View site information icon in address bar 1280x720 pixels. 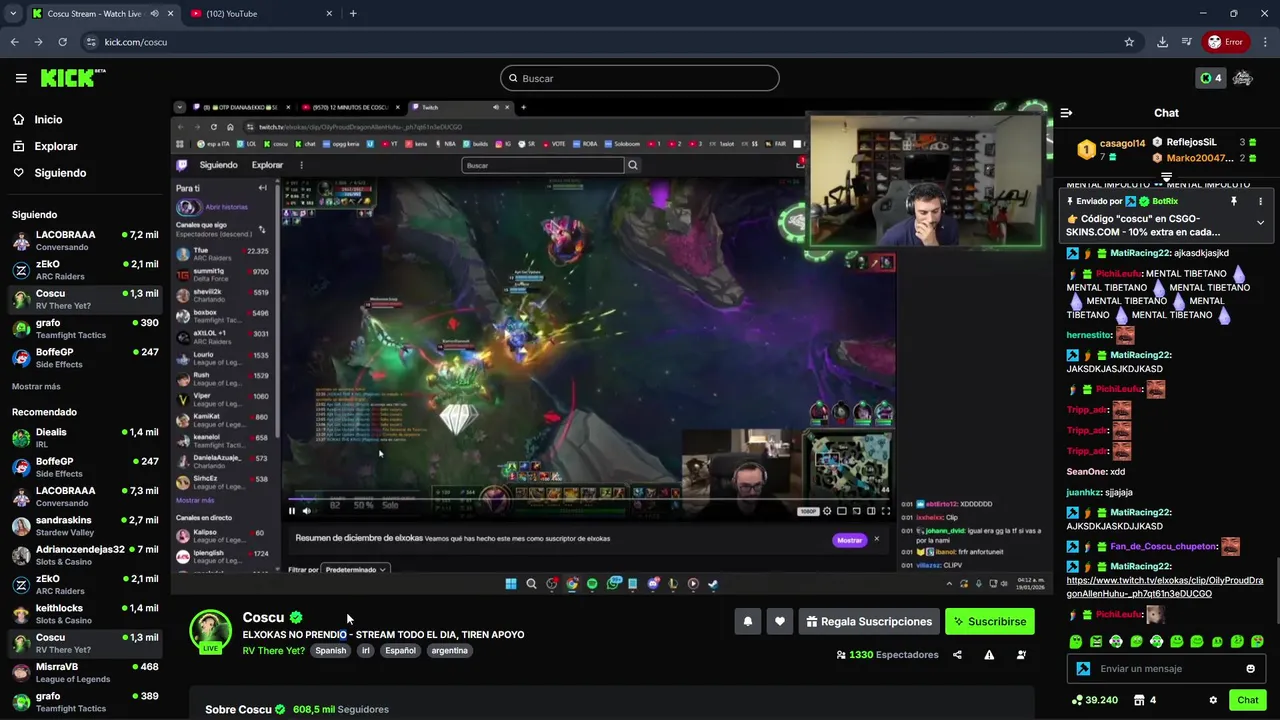pos(91,42)
